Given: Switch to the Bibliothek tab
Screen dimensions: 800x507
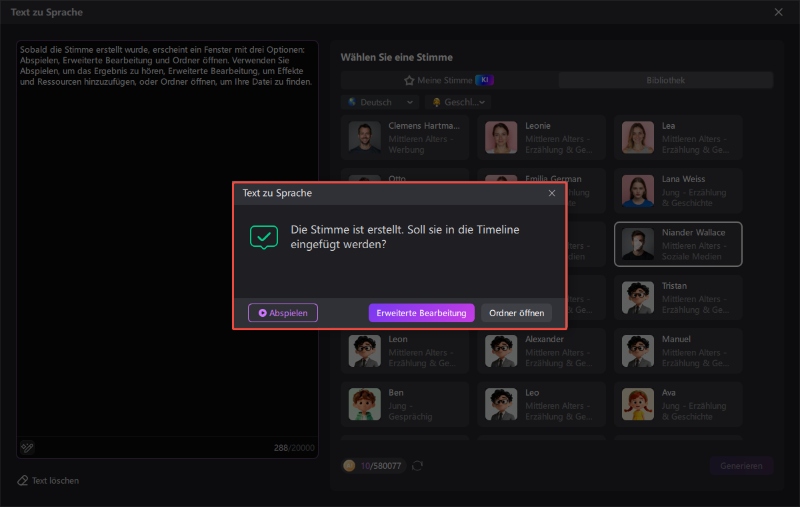Looking at the screenshot, I should (665, 80).
